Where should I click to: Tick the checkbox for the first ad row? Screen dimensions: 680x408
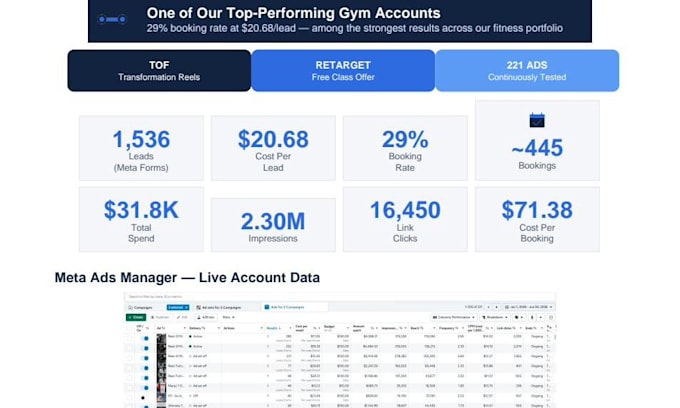point(129,338)
